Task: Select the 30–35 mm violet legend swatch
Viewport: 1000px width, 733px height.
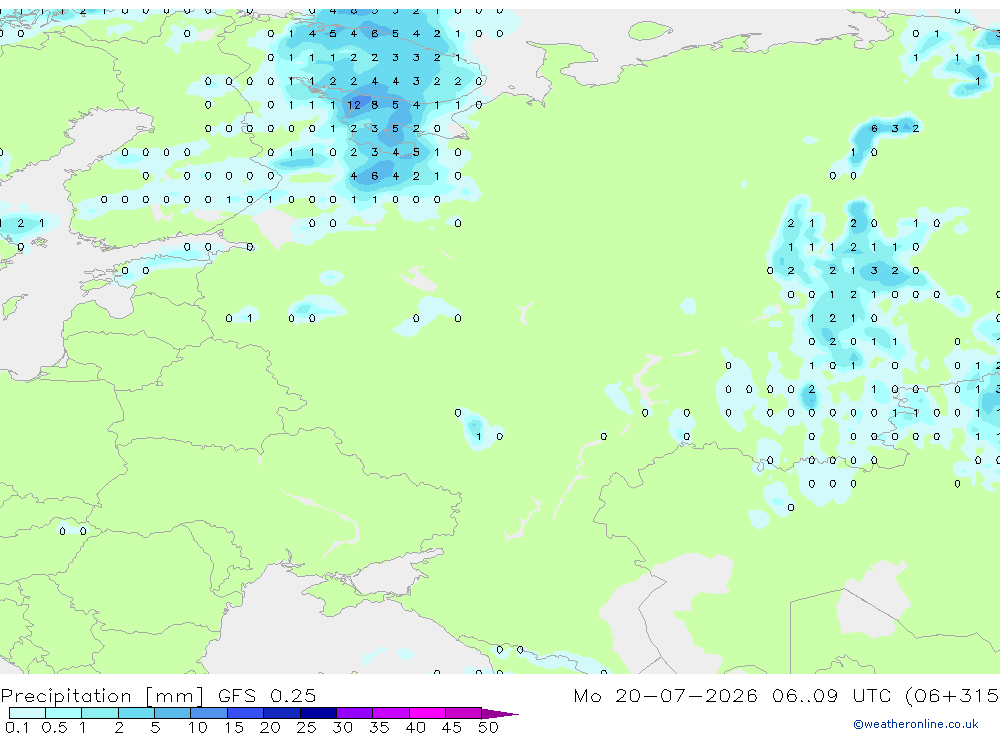Action: pos(355,713)
